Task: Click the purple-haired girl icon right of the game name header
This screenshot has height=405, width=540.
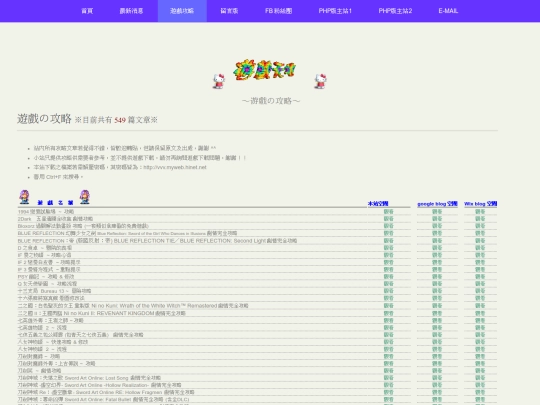Action: (85, 197)
